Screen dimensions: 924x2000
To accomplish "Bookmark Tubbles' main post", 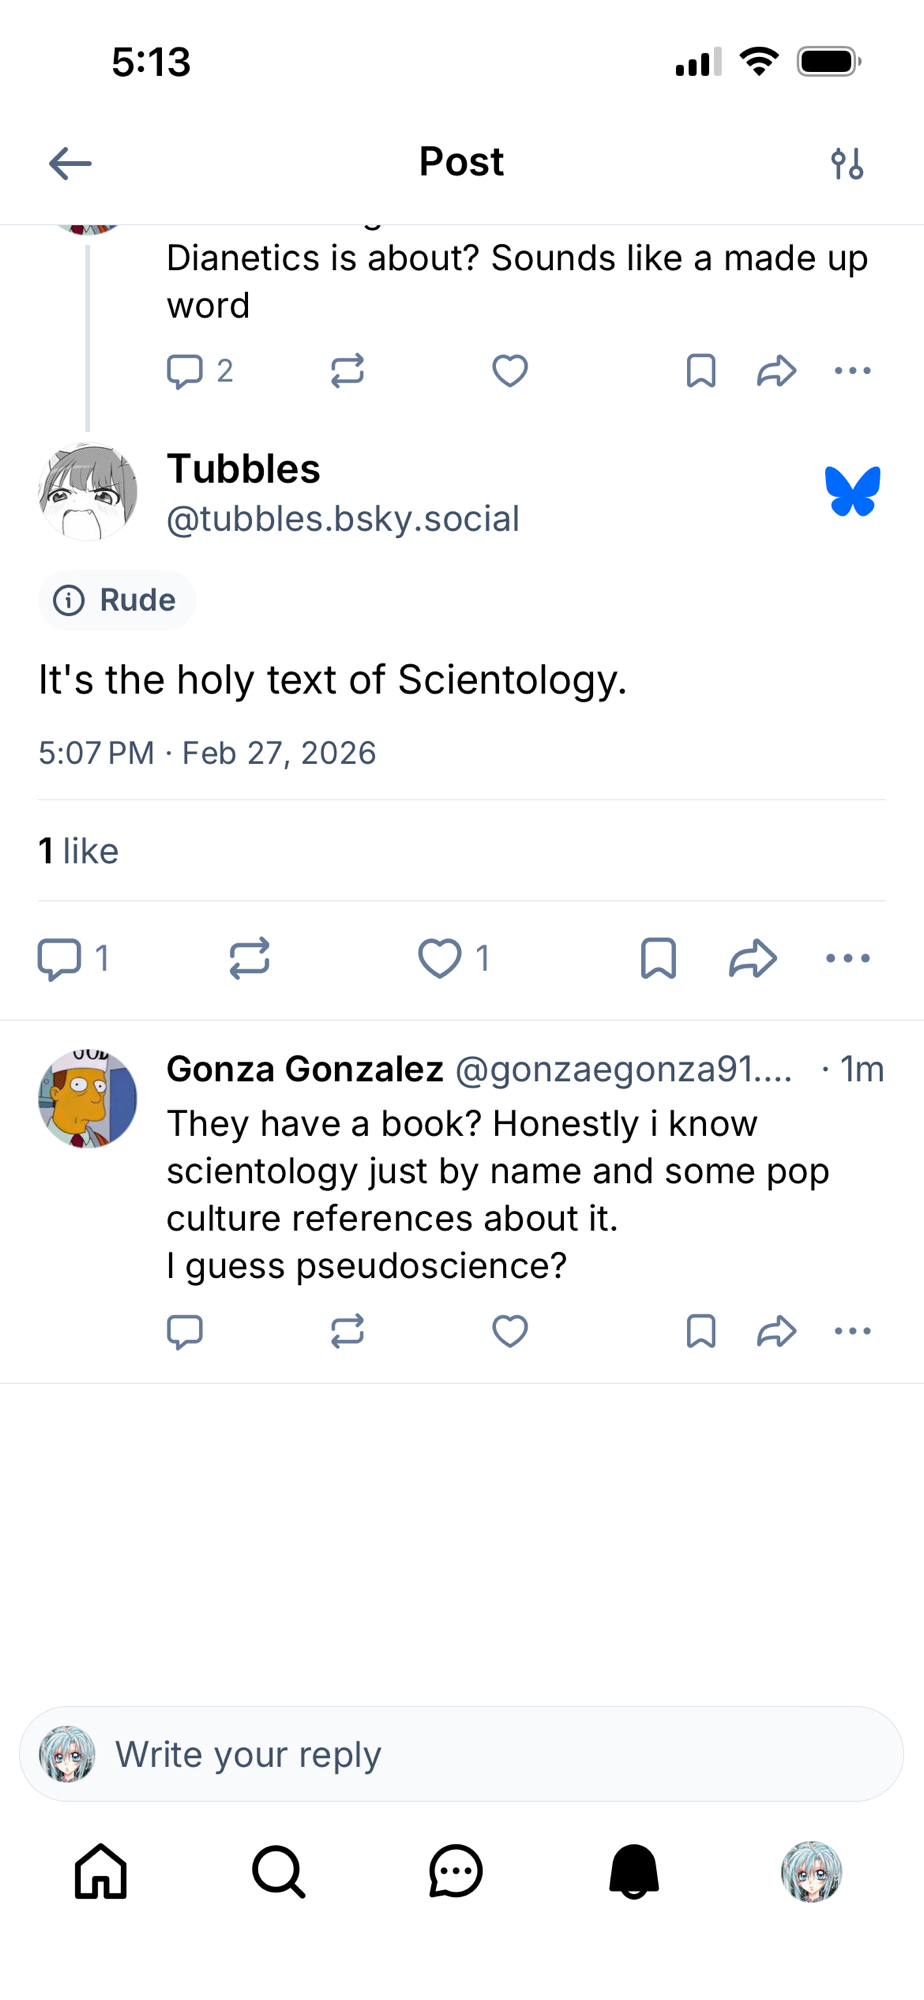I will click(658, 958).
